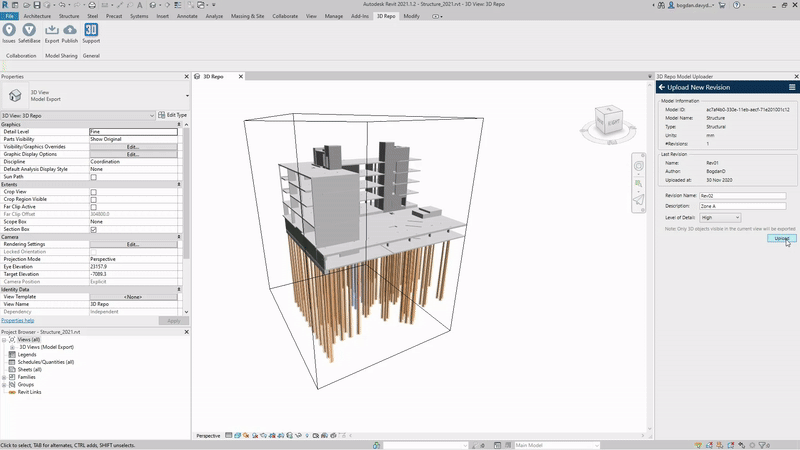This screenshot has height=450, width=800.
Task: Click the Upload button
Action: coord(782,238)
